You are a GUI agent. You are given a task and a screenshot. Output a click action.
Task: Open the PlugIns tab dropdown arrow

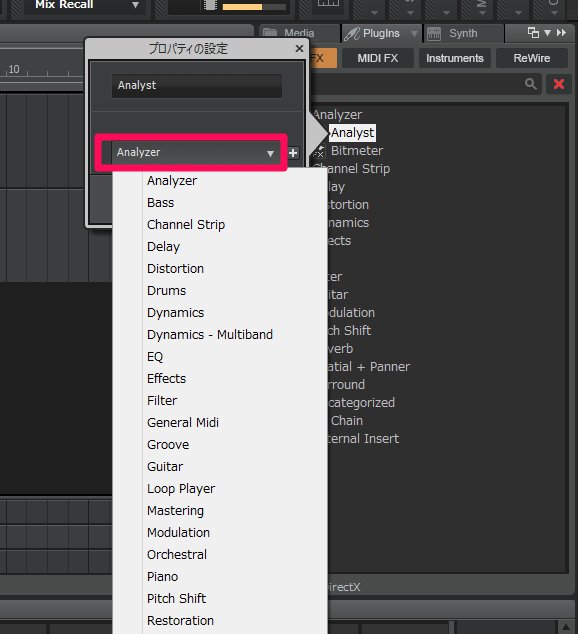click(x=414, y=34)
